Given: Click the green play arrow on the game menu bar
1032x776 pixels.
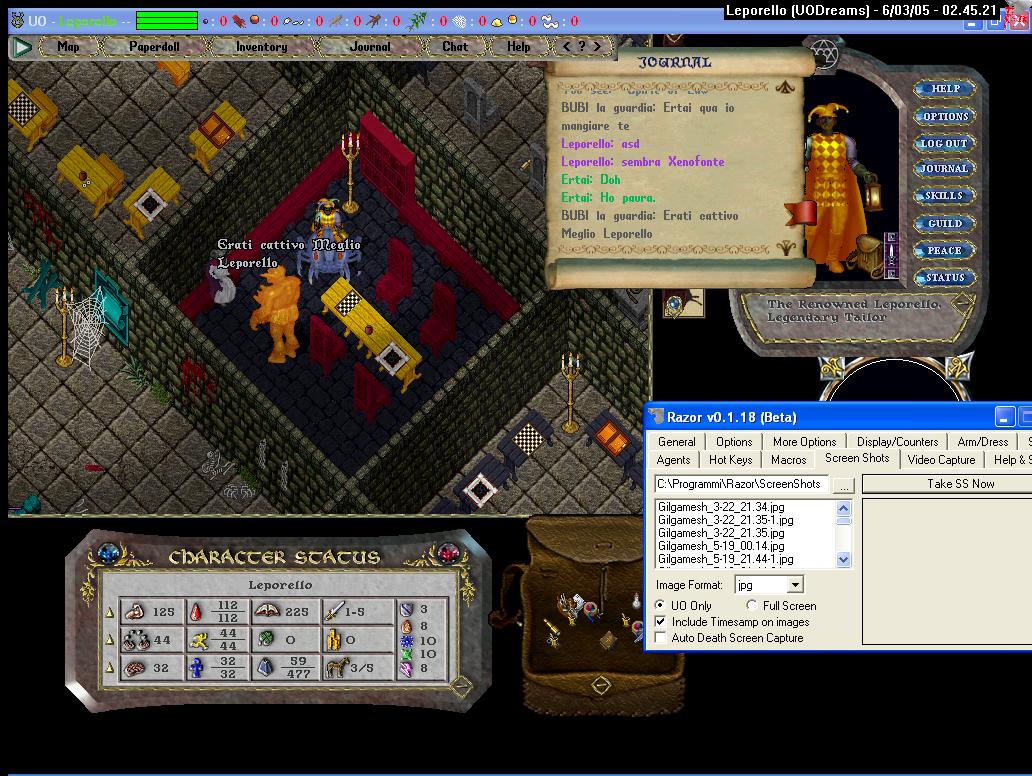Looking at the screenshot, I should click(22, 47).
